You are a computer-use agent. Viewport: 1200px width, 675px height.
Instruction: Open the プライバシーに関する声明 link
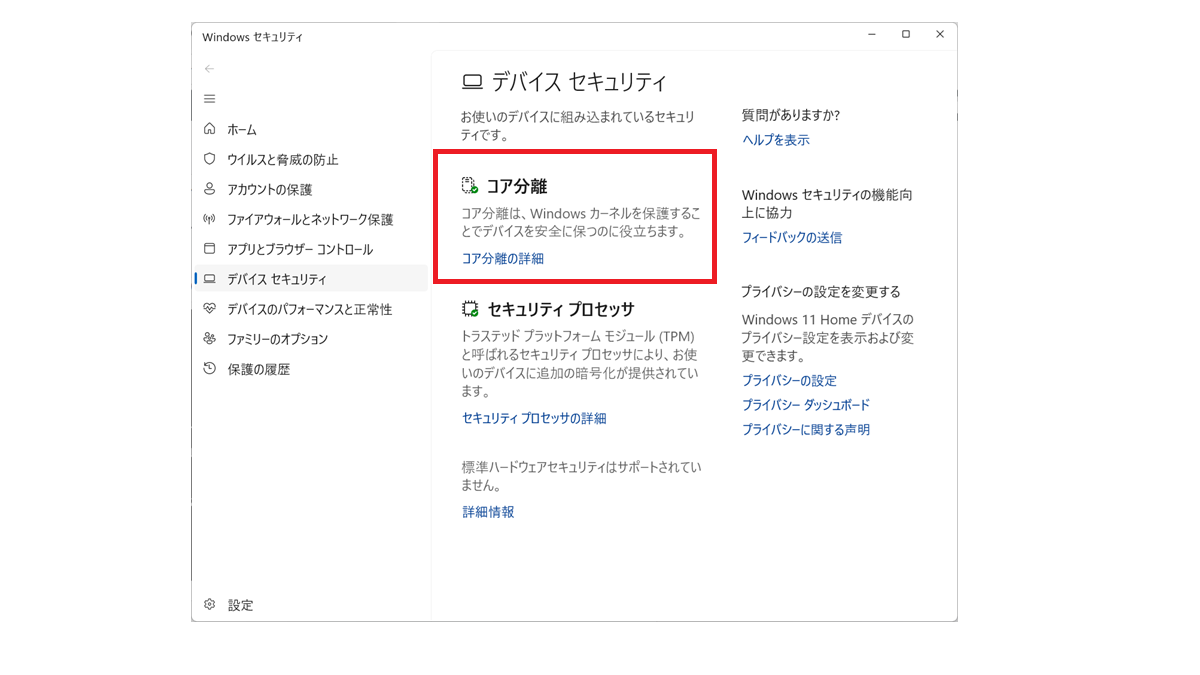[x=806, y=430]
